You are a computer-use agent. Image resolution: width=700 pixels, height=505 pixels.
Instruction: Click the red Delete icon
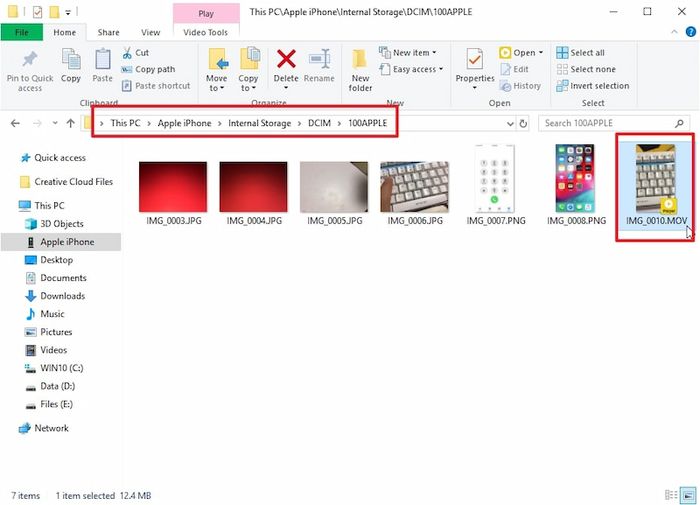click(286, 60)
